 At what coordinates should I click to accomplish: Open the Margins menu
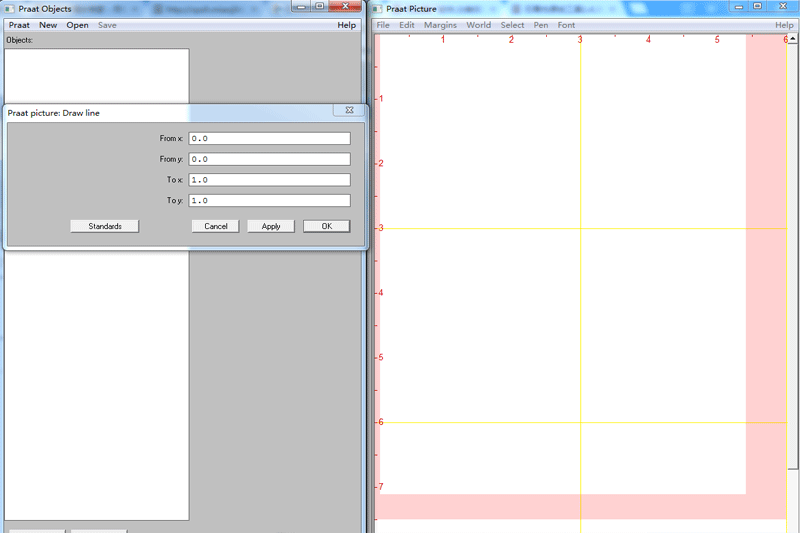point(439,25)
